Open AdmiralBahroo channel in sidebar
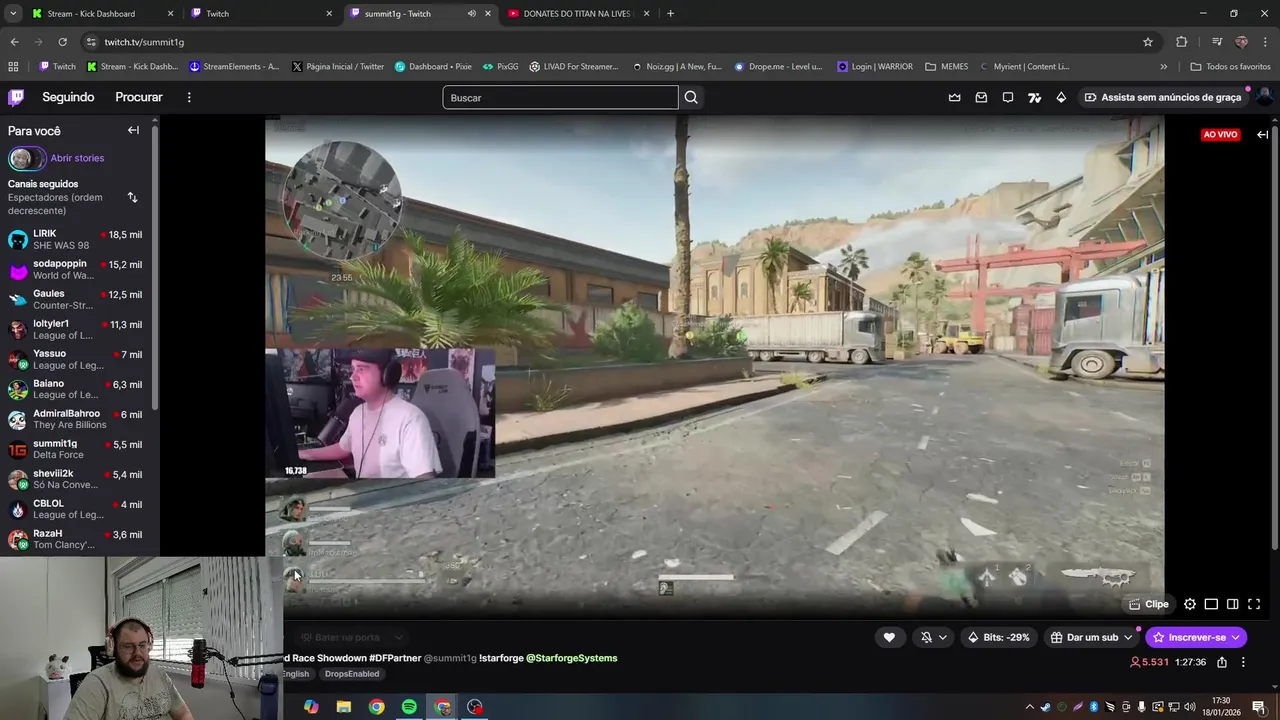The height and width of the screenshot is (720, 1280). [x=78, y=420]
